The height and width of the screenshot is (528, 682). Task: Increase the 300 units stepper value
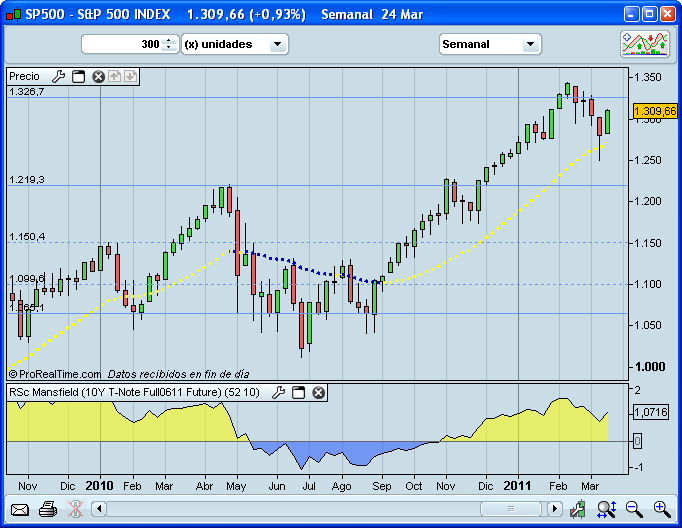click(x=169, y=40)
